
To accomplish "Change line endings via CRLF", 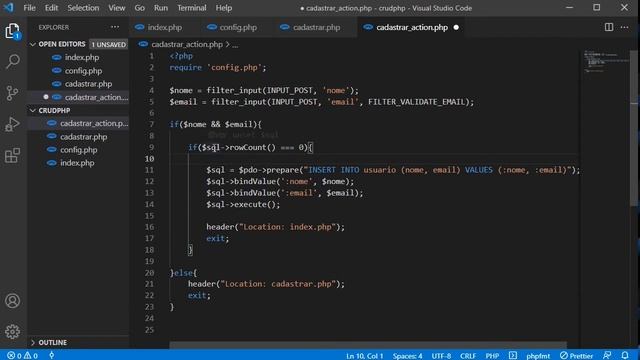I will (468, 356).
